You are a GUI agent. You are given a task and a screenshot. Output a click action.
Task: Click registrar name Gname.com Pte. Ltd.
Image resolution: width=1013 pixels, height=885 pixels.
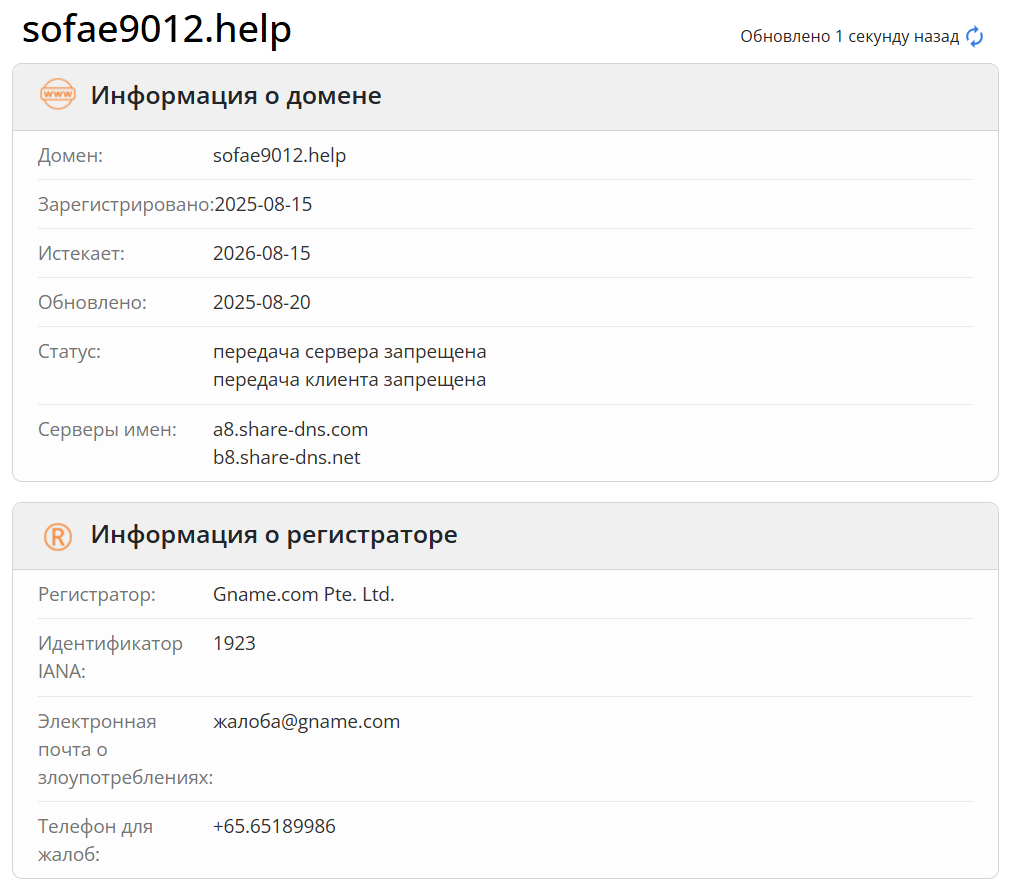point(304,594)
